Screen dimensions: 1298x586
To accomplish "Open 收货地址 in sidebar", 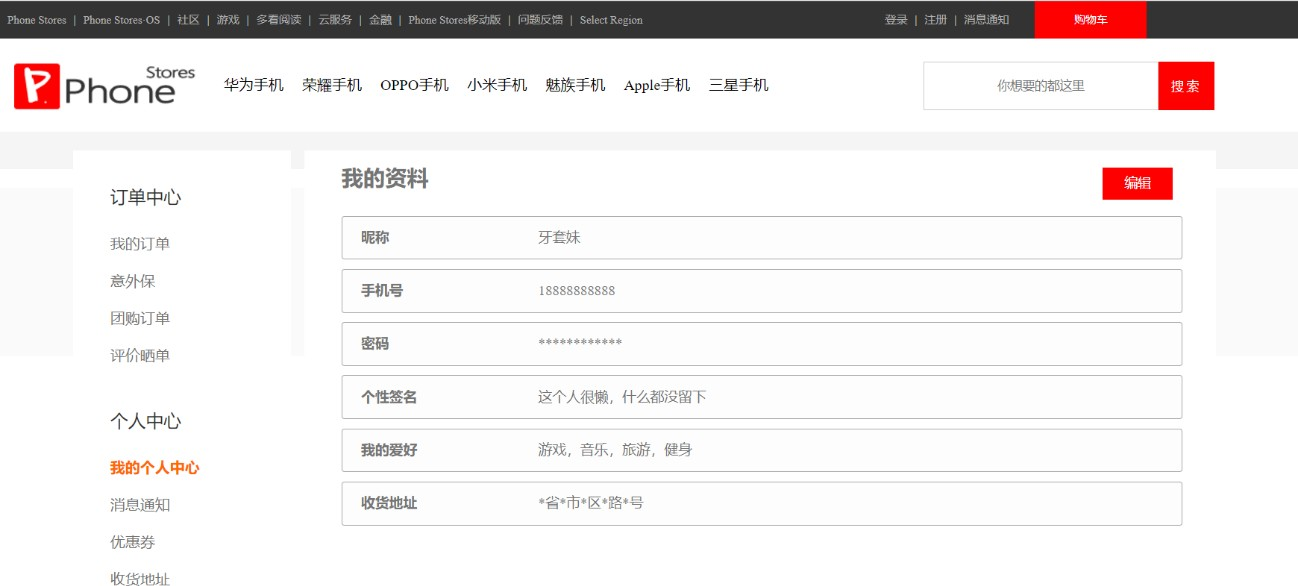I will (x=140, y=578).
